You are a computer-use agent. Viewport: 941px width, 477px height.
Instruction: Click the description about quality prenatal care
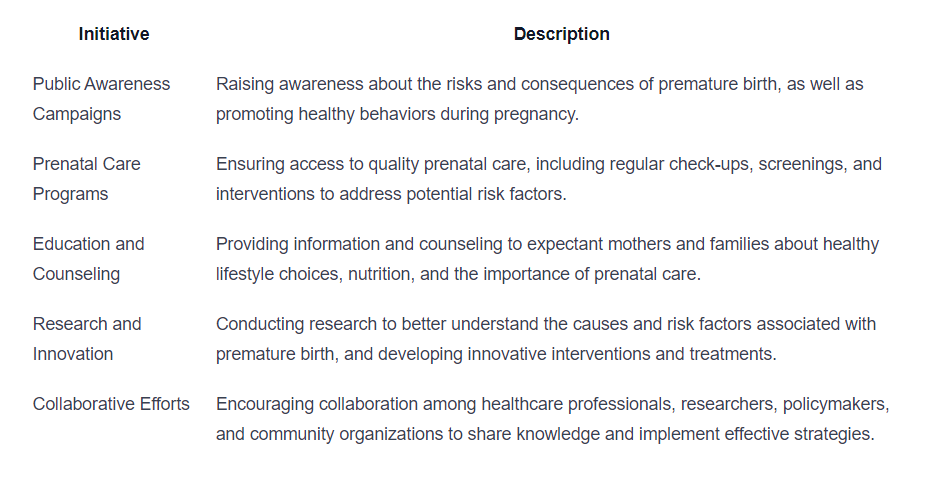[x=549, y=179]
